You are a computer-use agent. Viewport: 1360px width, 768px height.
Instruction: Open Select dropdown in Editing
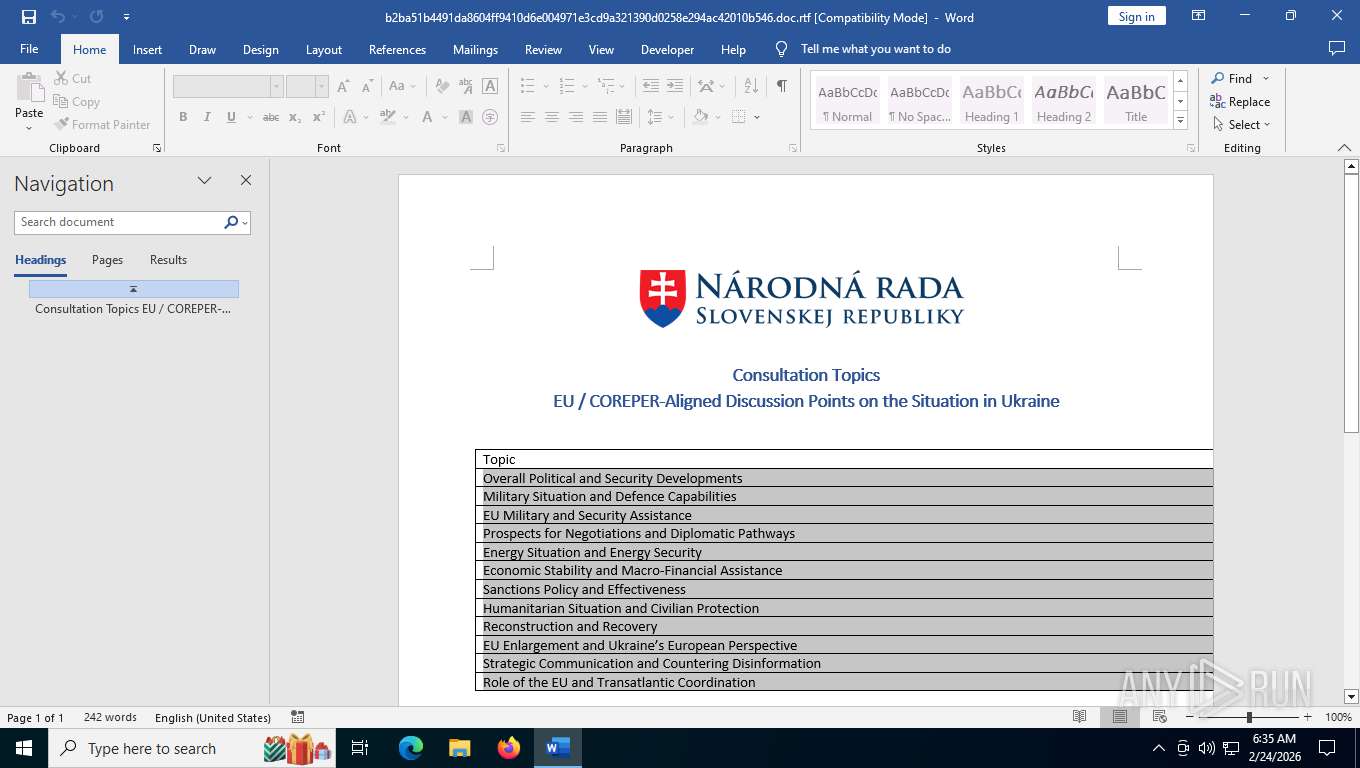[1241, 125]
